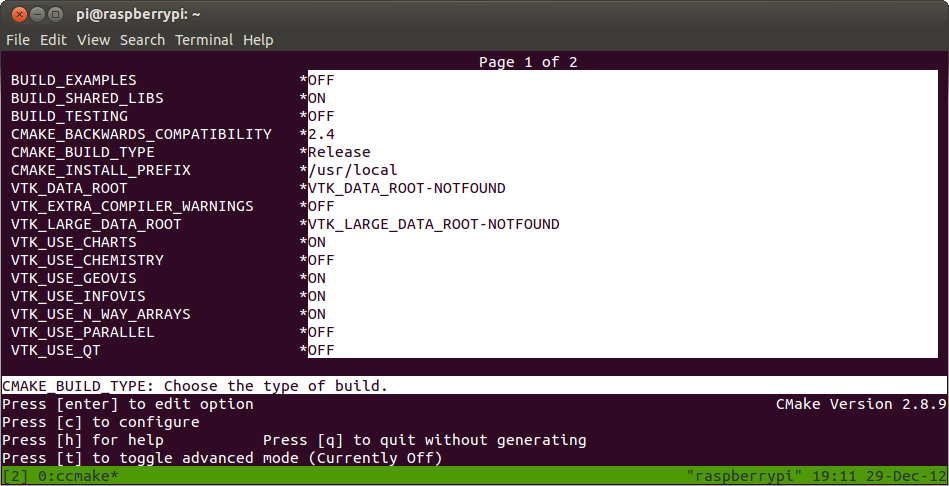Click the ON value of VTK_USE_CHARTS
The image size is (949, 486).
coord(317,242)
